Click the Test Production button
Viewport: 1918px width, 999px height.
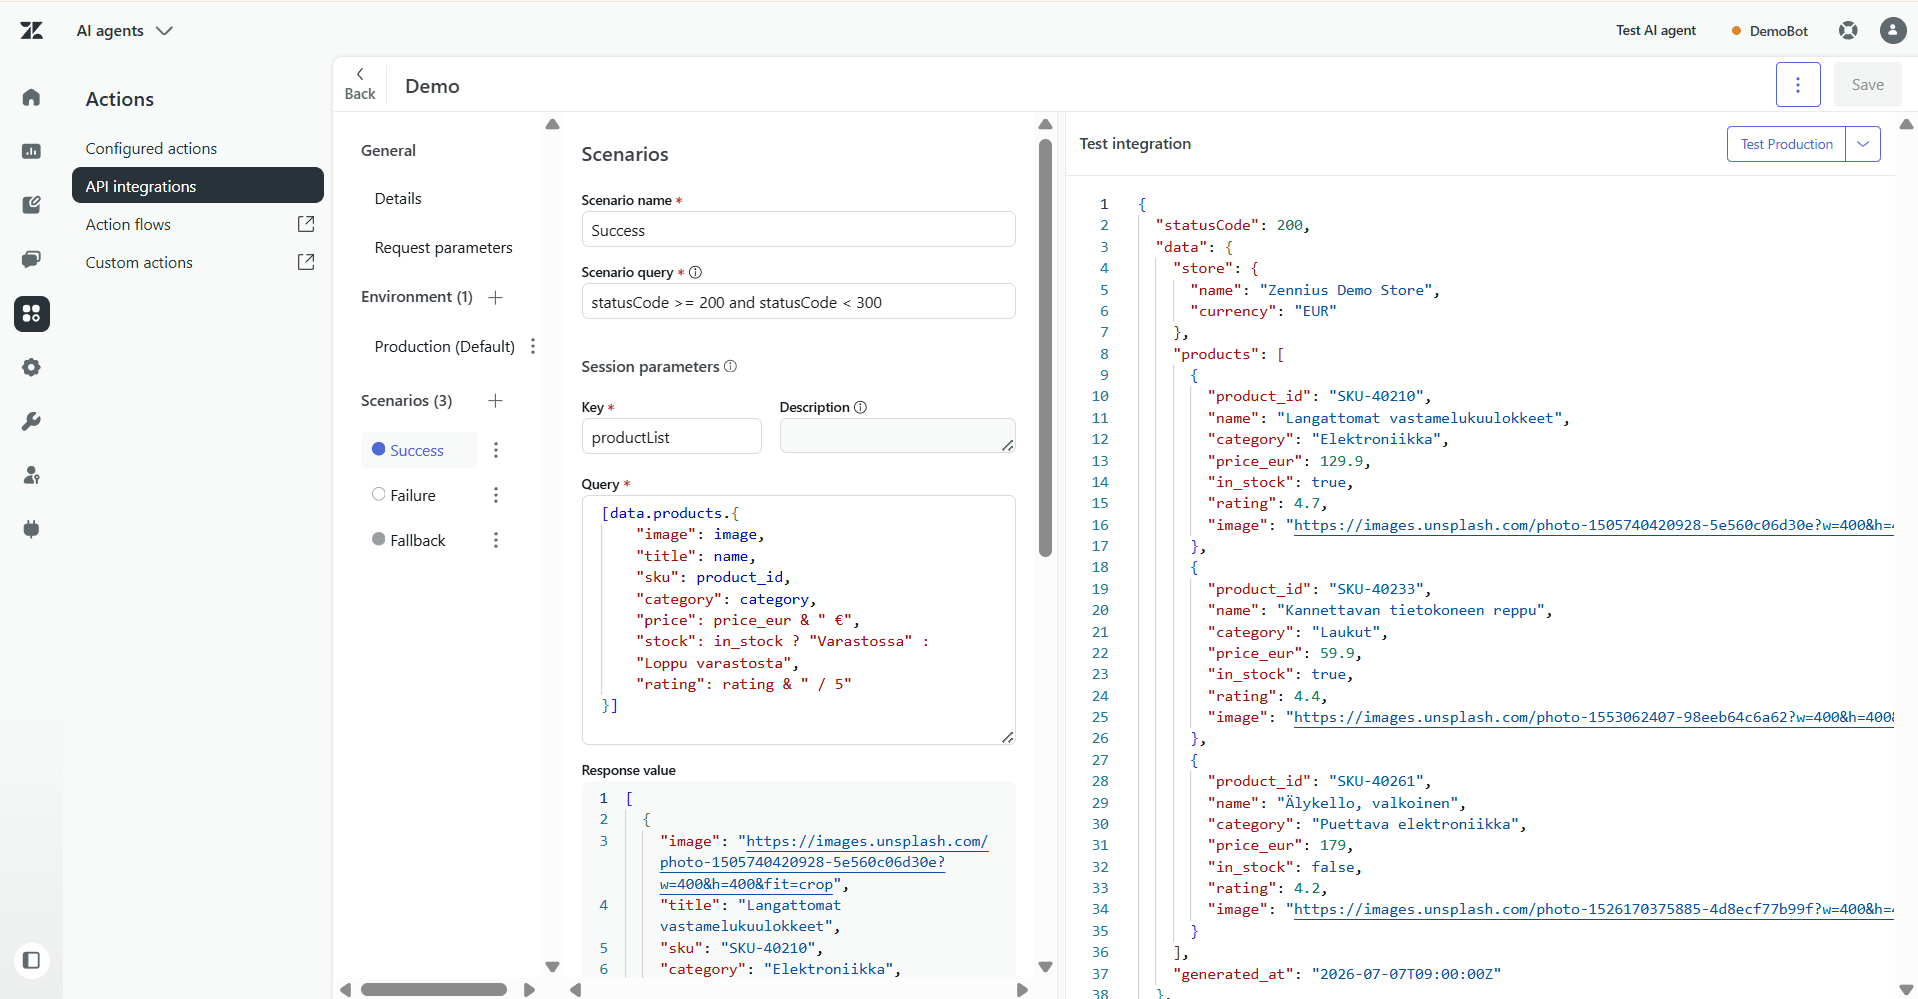(x=1786, y=144)
